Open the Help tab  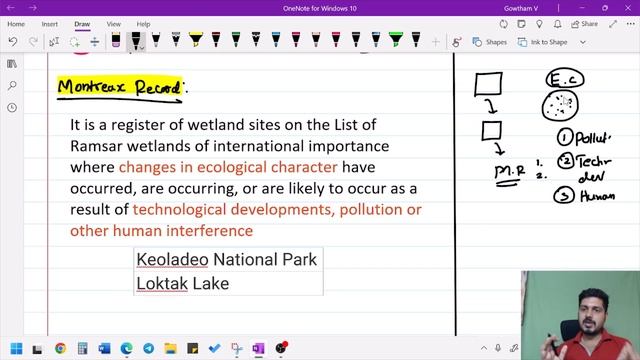tap(143, 24)
